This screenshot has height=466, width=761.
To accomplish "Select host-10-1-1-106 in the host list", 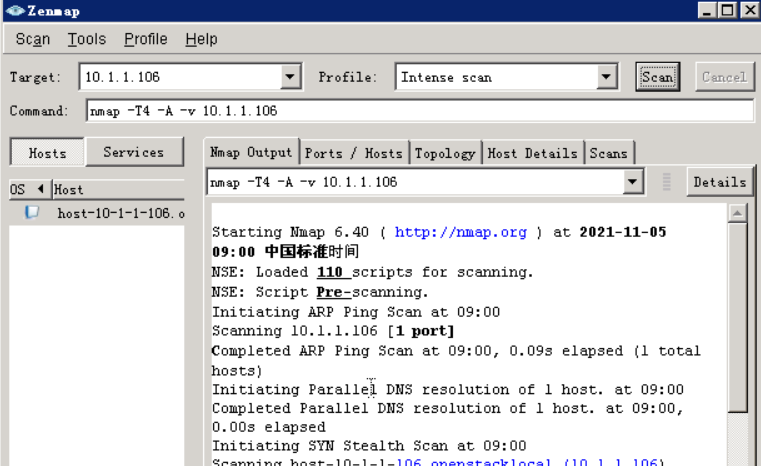I will (x=121, y=213).
